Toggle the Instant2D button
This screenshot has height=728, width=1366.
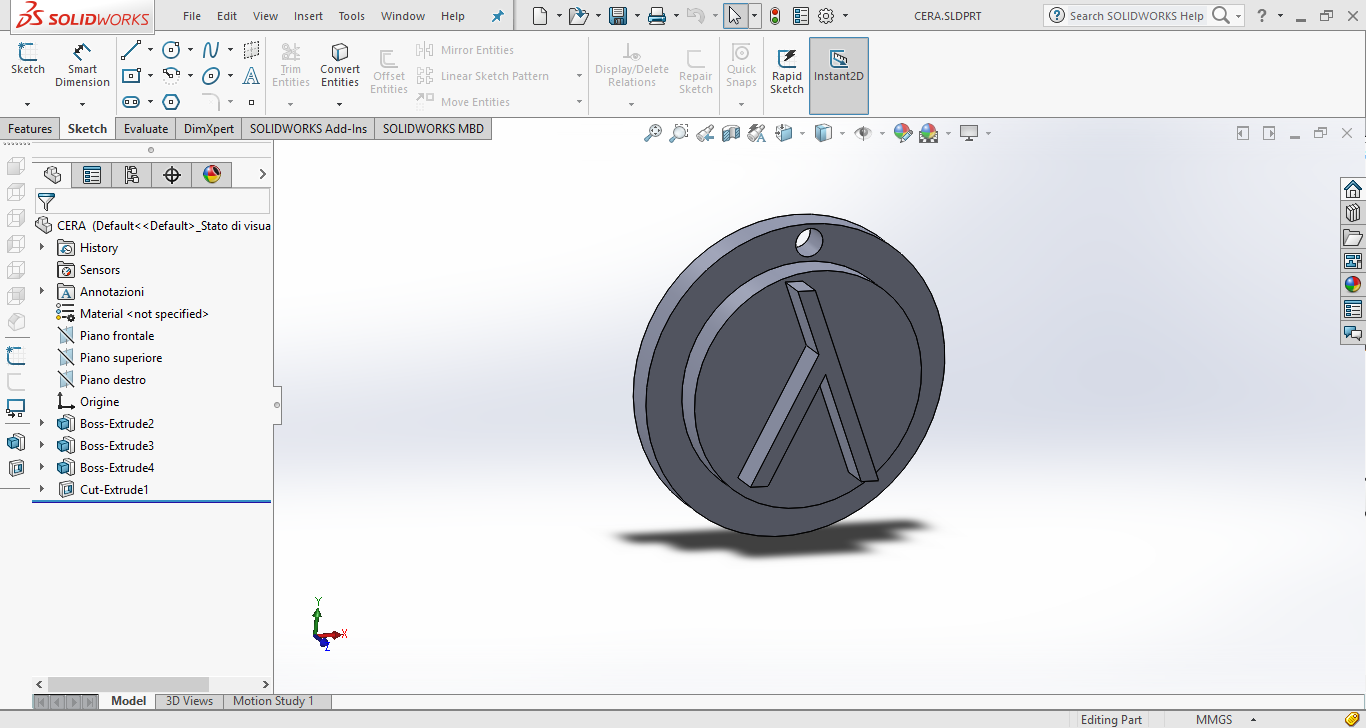click(839, 76)
